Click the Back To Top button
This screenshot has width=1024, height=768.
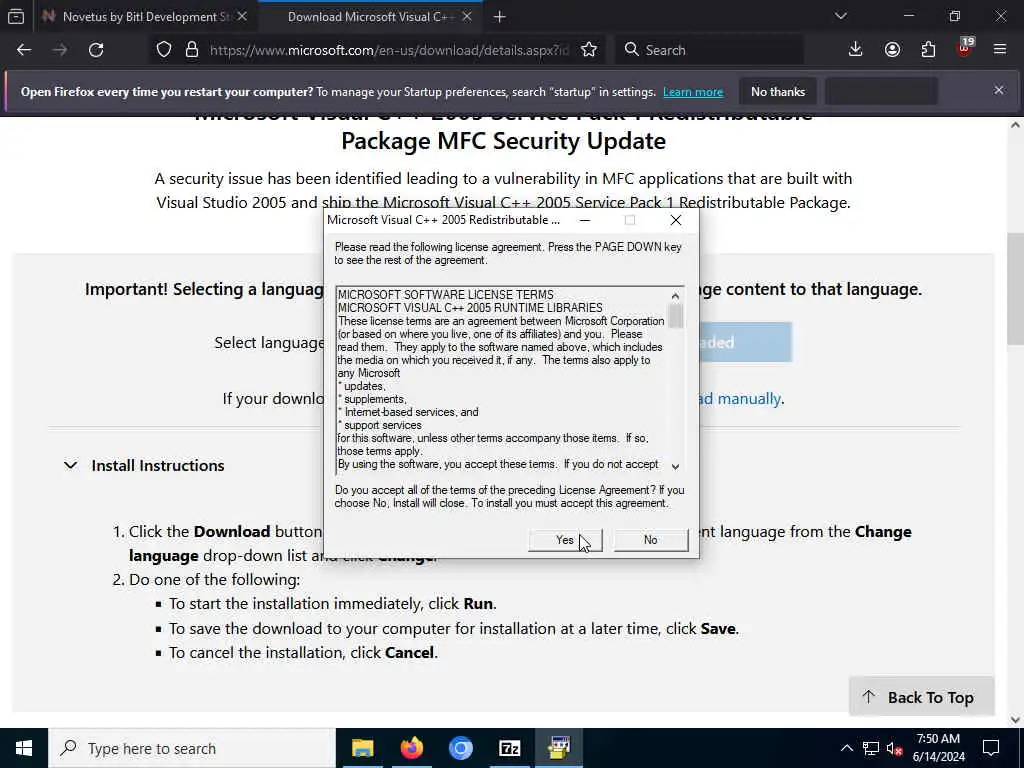coord(921,697)
